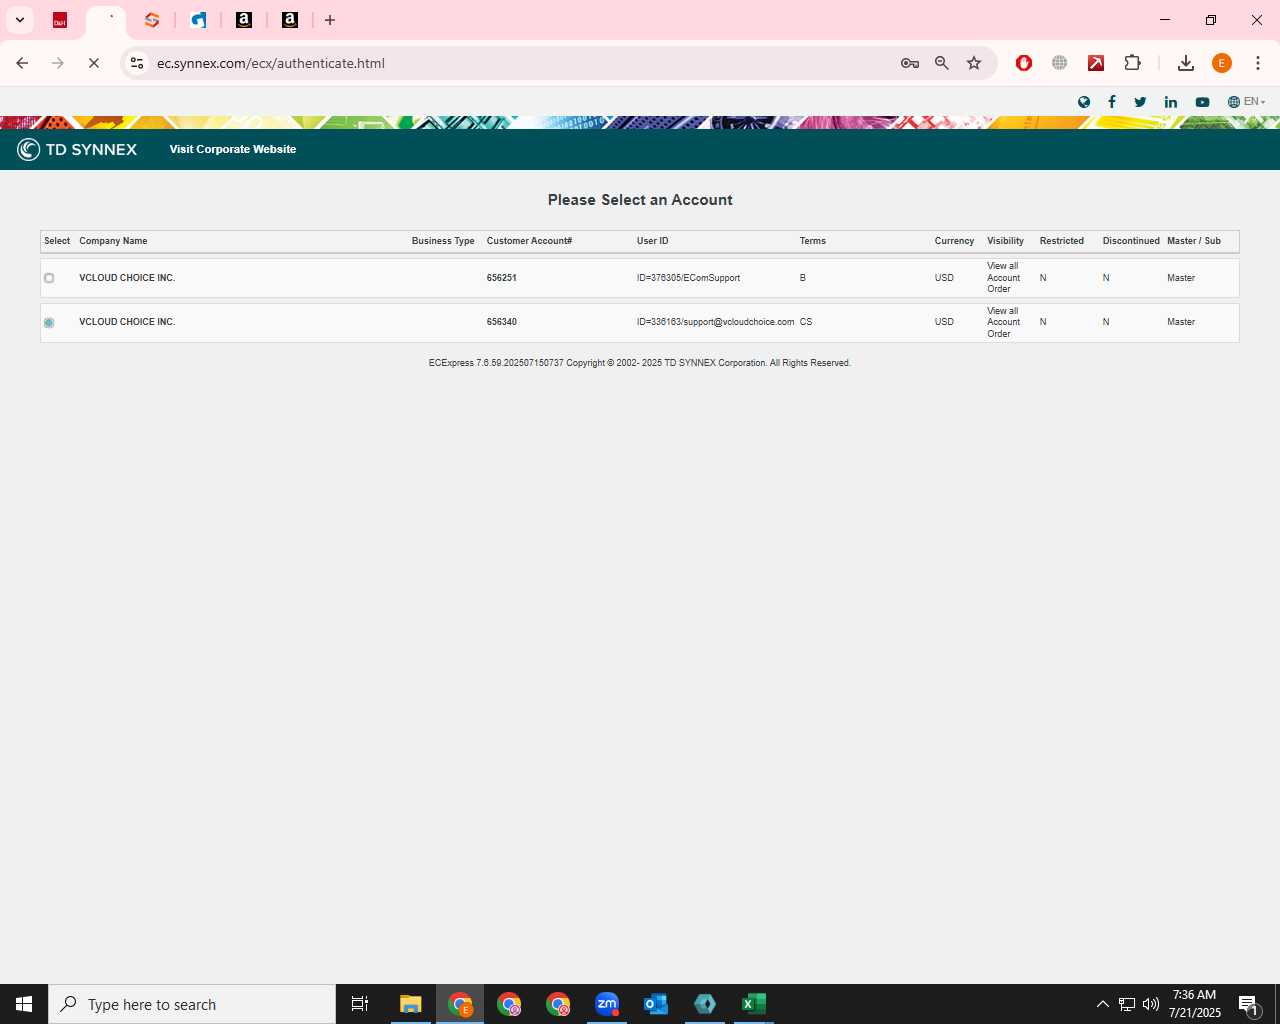The width and height of the screenshot is (1280, 1024).
Task: Open the YouTube icon link
Action: click(x=1202, y=102)
